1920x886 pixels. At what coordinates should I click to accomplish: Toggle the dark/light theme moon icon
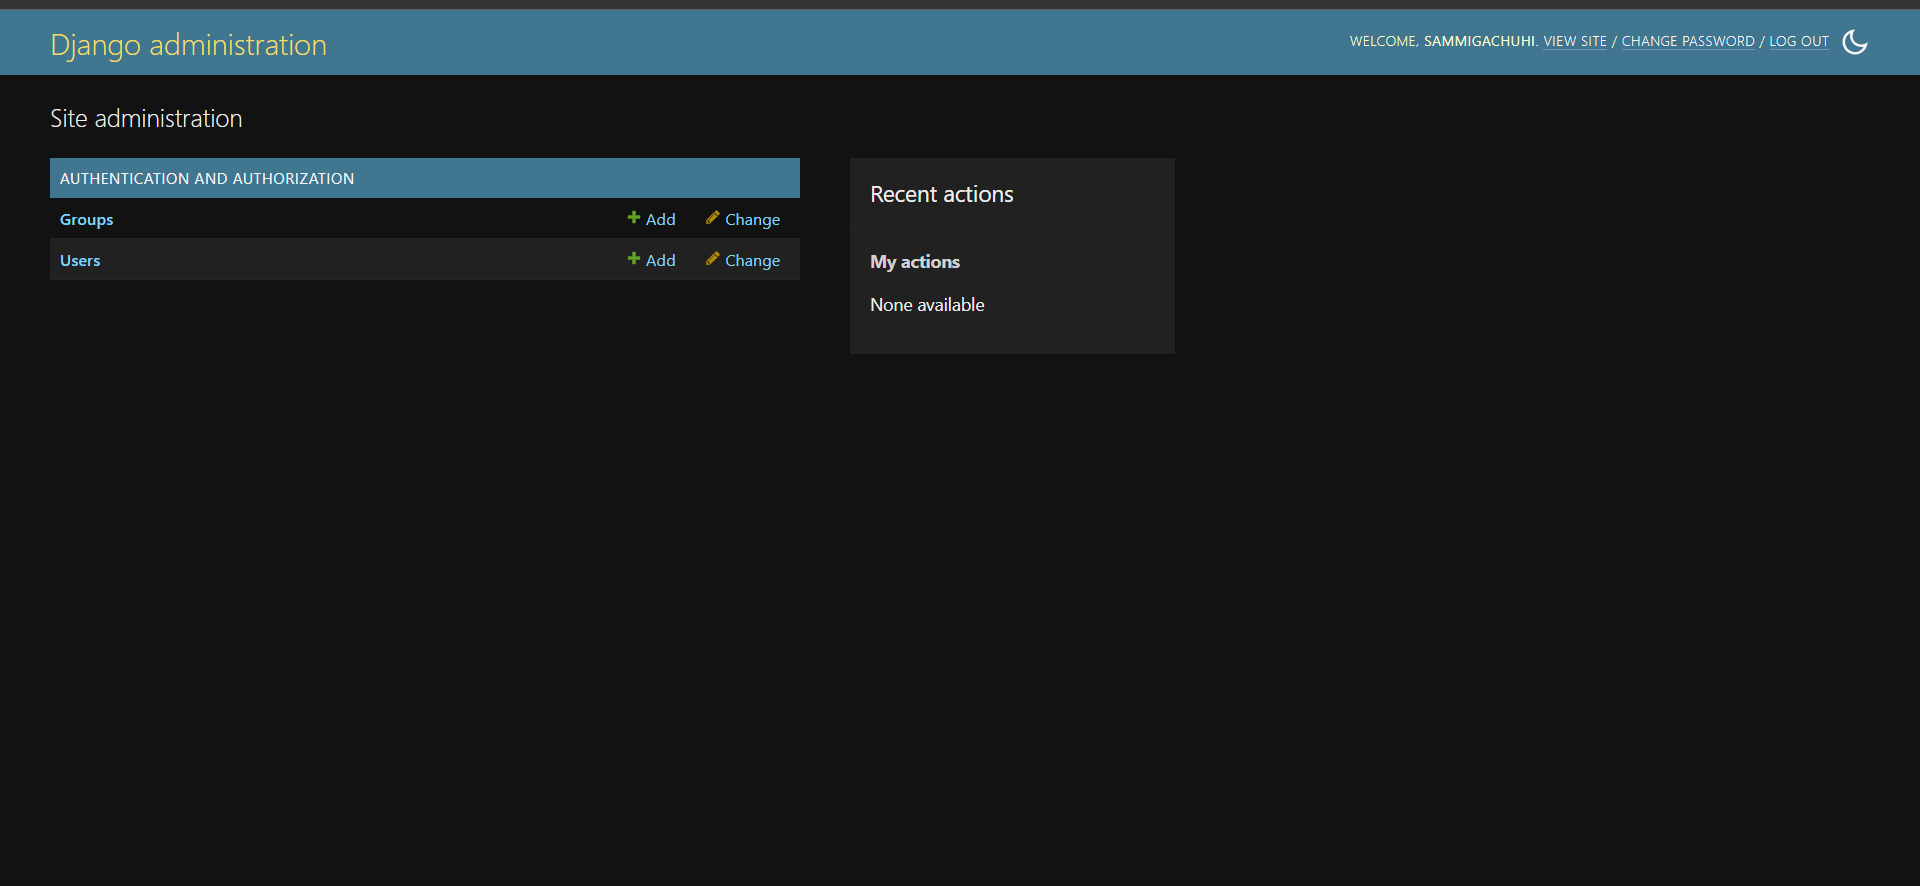[1855, 42]
